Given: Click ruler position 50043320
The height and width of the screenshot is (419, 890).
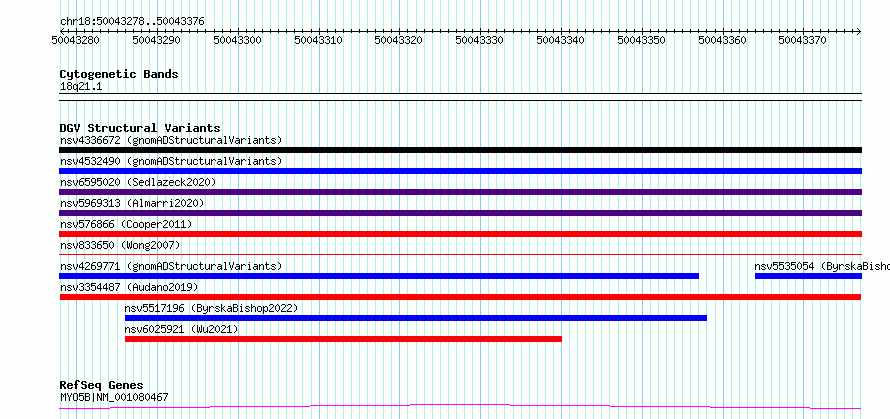Looking at the screenshot, I should pyautogui.click(x=400, y=40).
